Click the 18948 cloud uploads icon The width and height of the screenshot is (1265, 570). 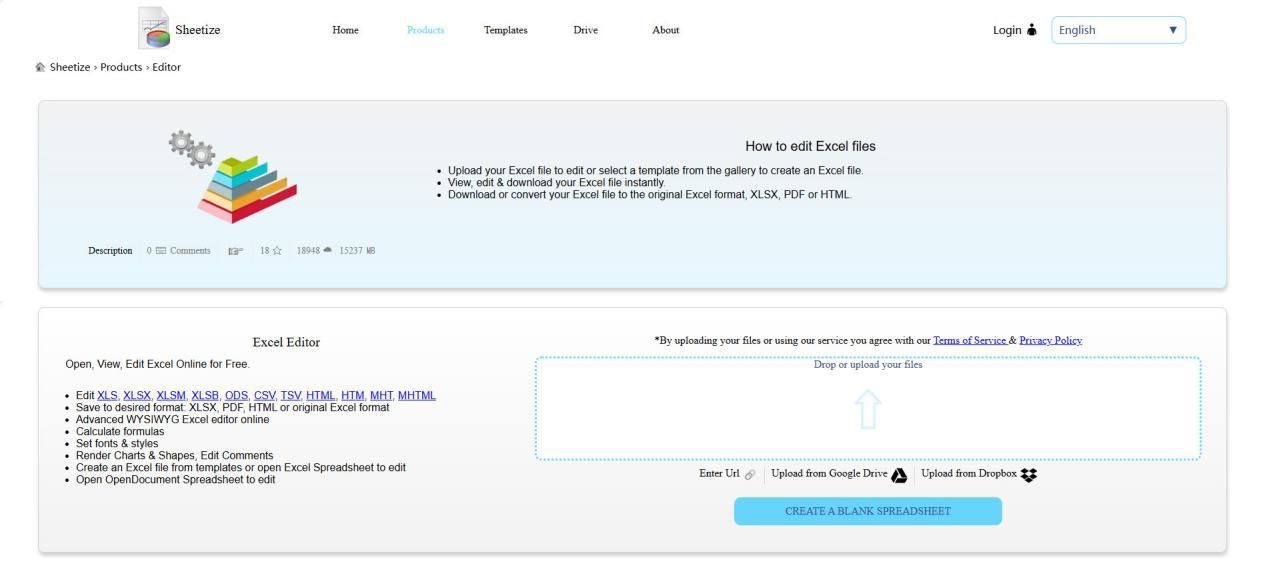pos(327,251)
